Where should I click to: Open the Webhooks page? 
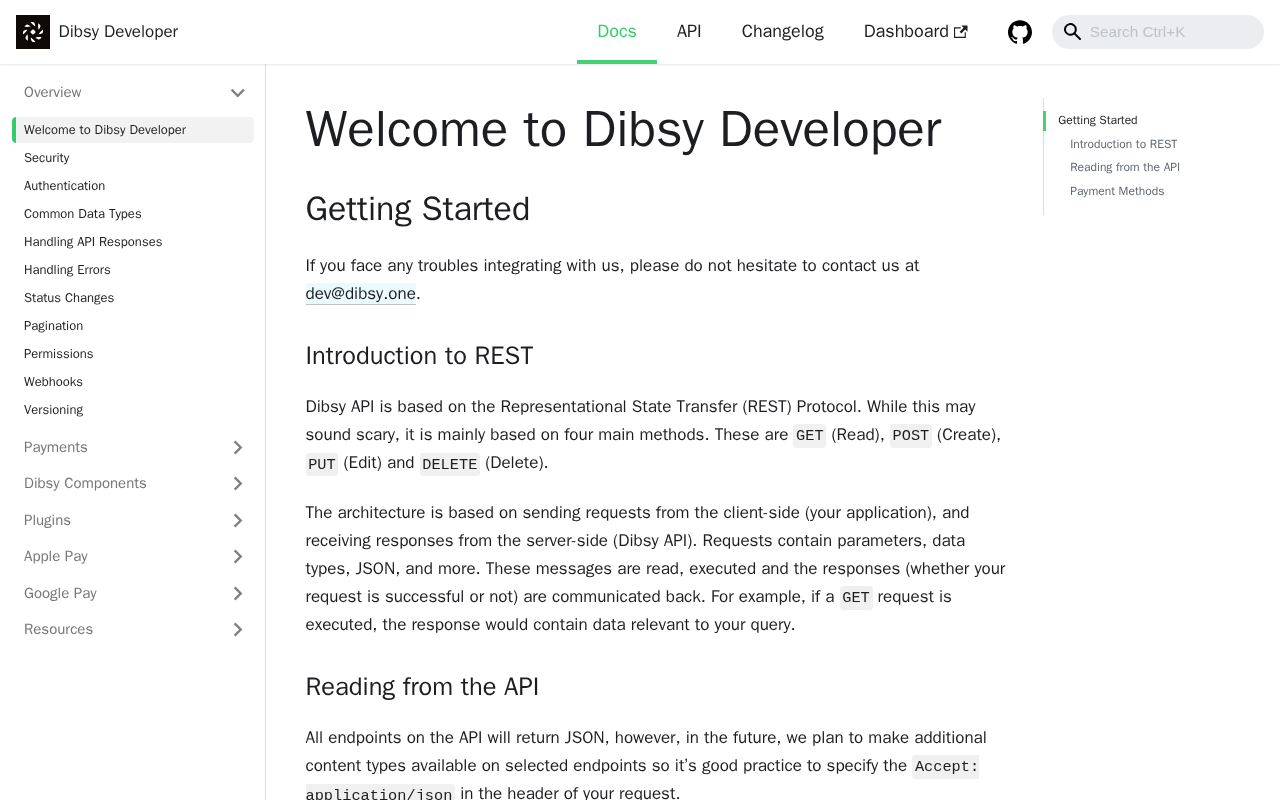(x=133, y=382)
